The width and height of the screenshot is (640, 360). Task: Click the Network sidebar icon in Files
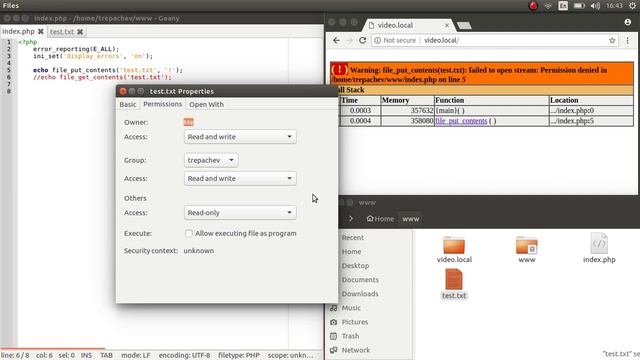tap(333, 350)
